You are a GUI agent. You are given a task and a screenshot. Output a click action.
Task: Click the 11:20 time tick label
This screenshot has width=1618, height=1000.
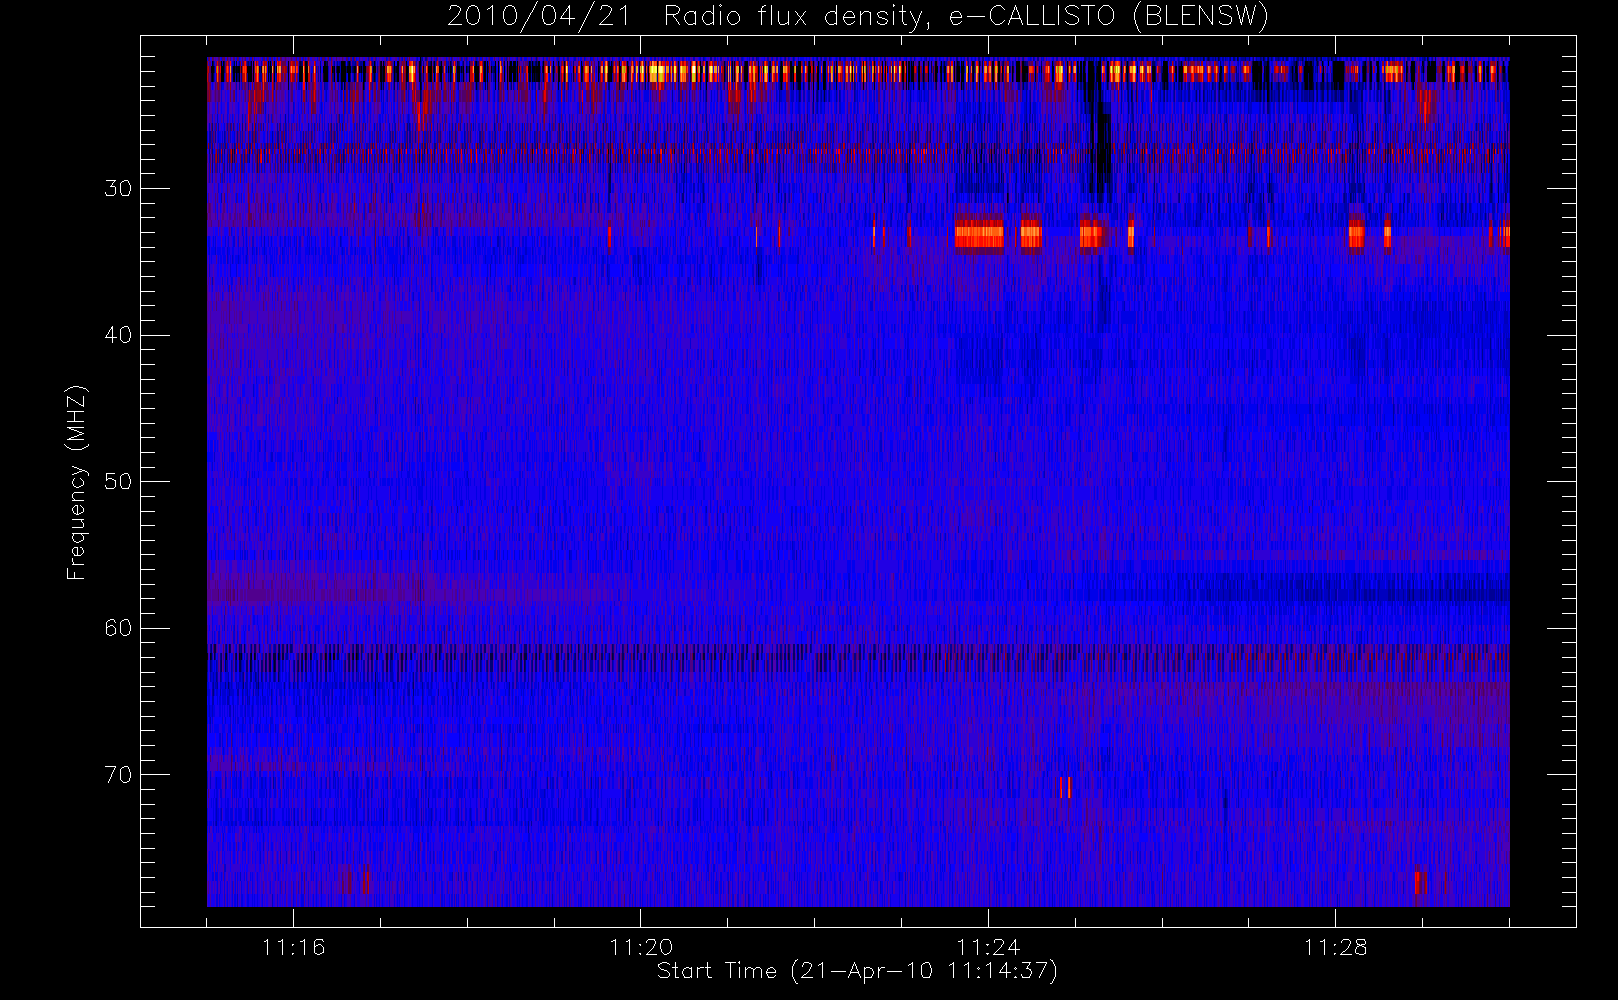(x=641, y=947)
